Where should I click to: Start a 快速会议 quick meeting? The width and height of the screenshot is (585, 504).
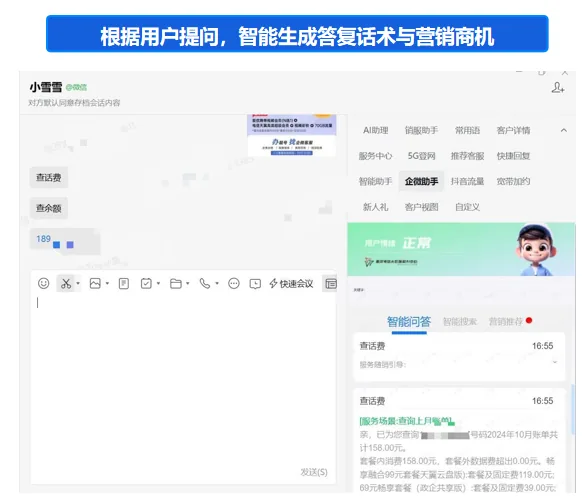pyautogui.click(x=291, y=284)
